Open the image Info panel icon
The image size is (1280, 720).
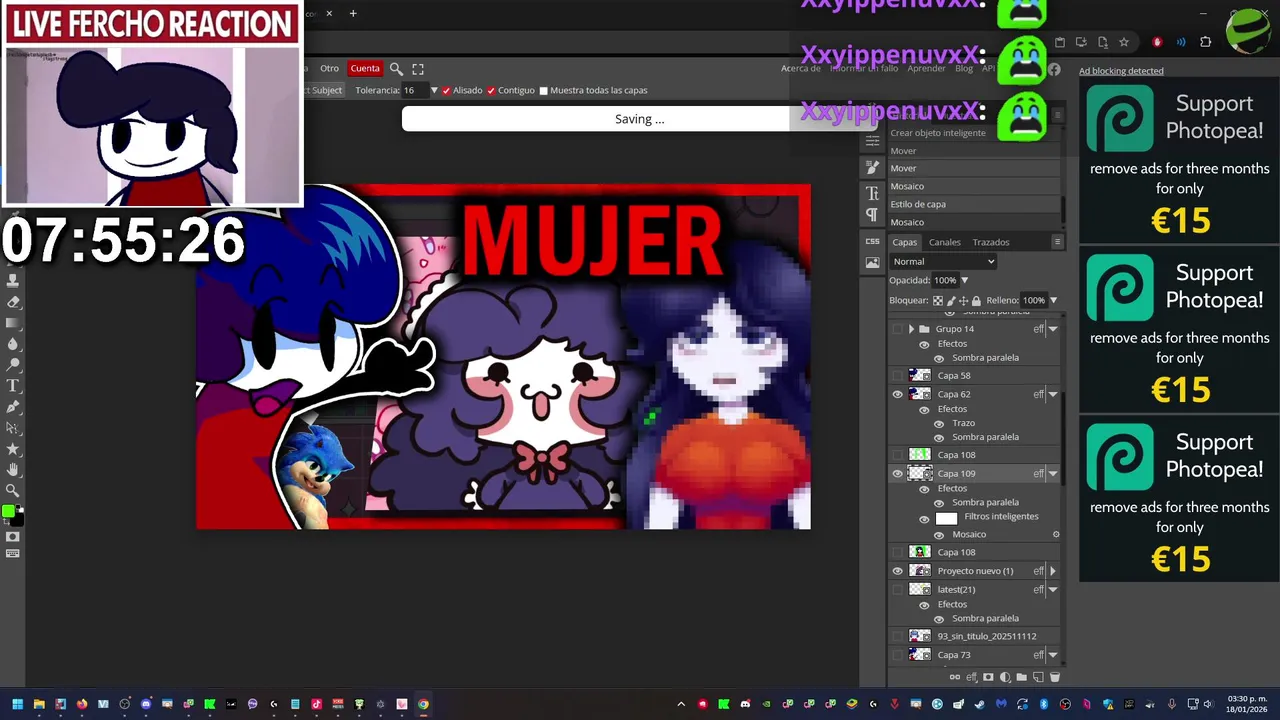[x=872, y=262]
